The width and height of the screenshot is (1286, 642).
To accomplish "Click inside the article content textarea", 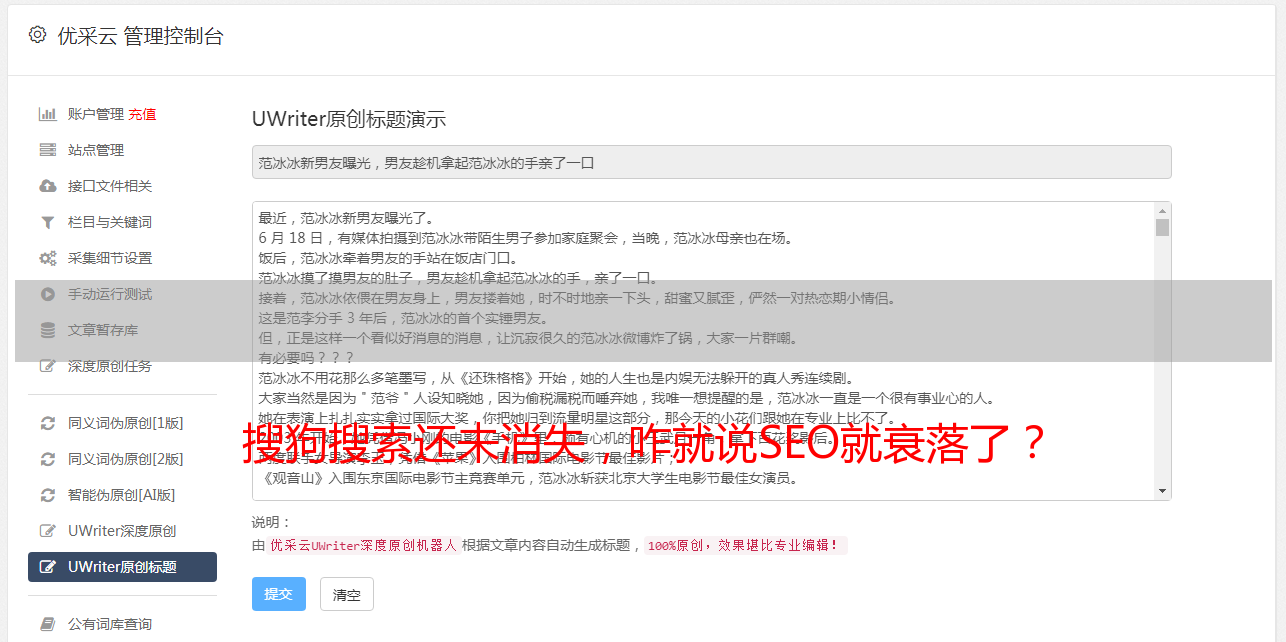I will (x=703, y=351).
